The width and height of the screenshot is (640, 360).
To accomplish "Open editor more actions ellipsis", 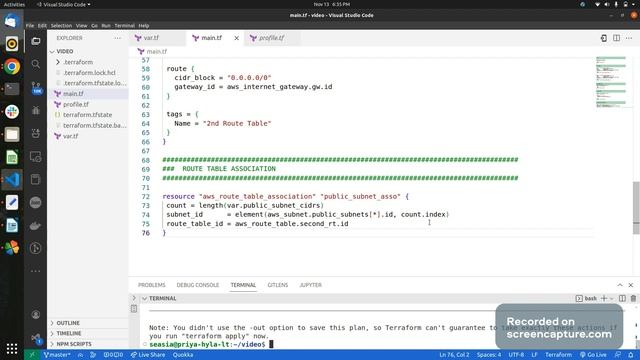I will (x=629, y=38).
